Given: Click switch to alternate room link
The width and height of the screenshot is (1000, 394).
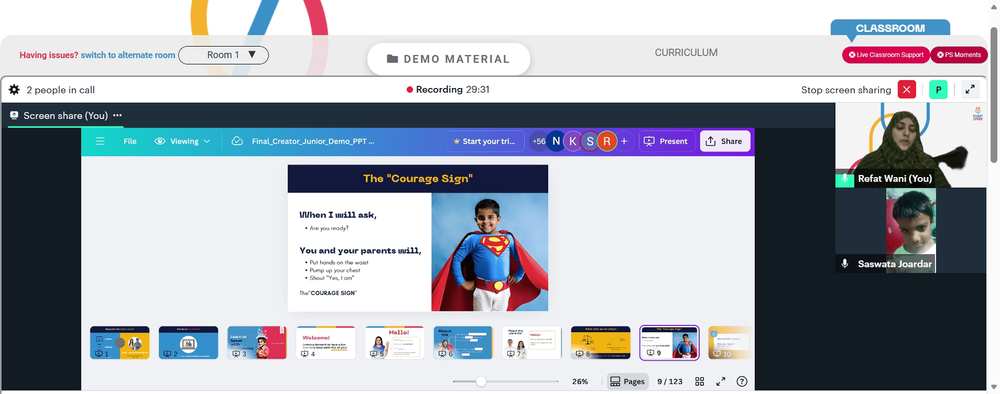Looking at the screenshot, I should (128, 55).
